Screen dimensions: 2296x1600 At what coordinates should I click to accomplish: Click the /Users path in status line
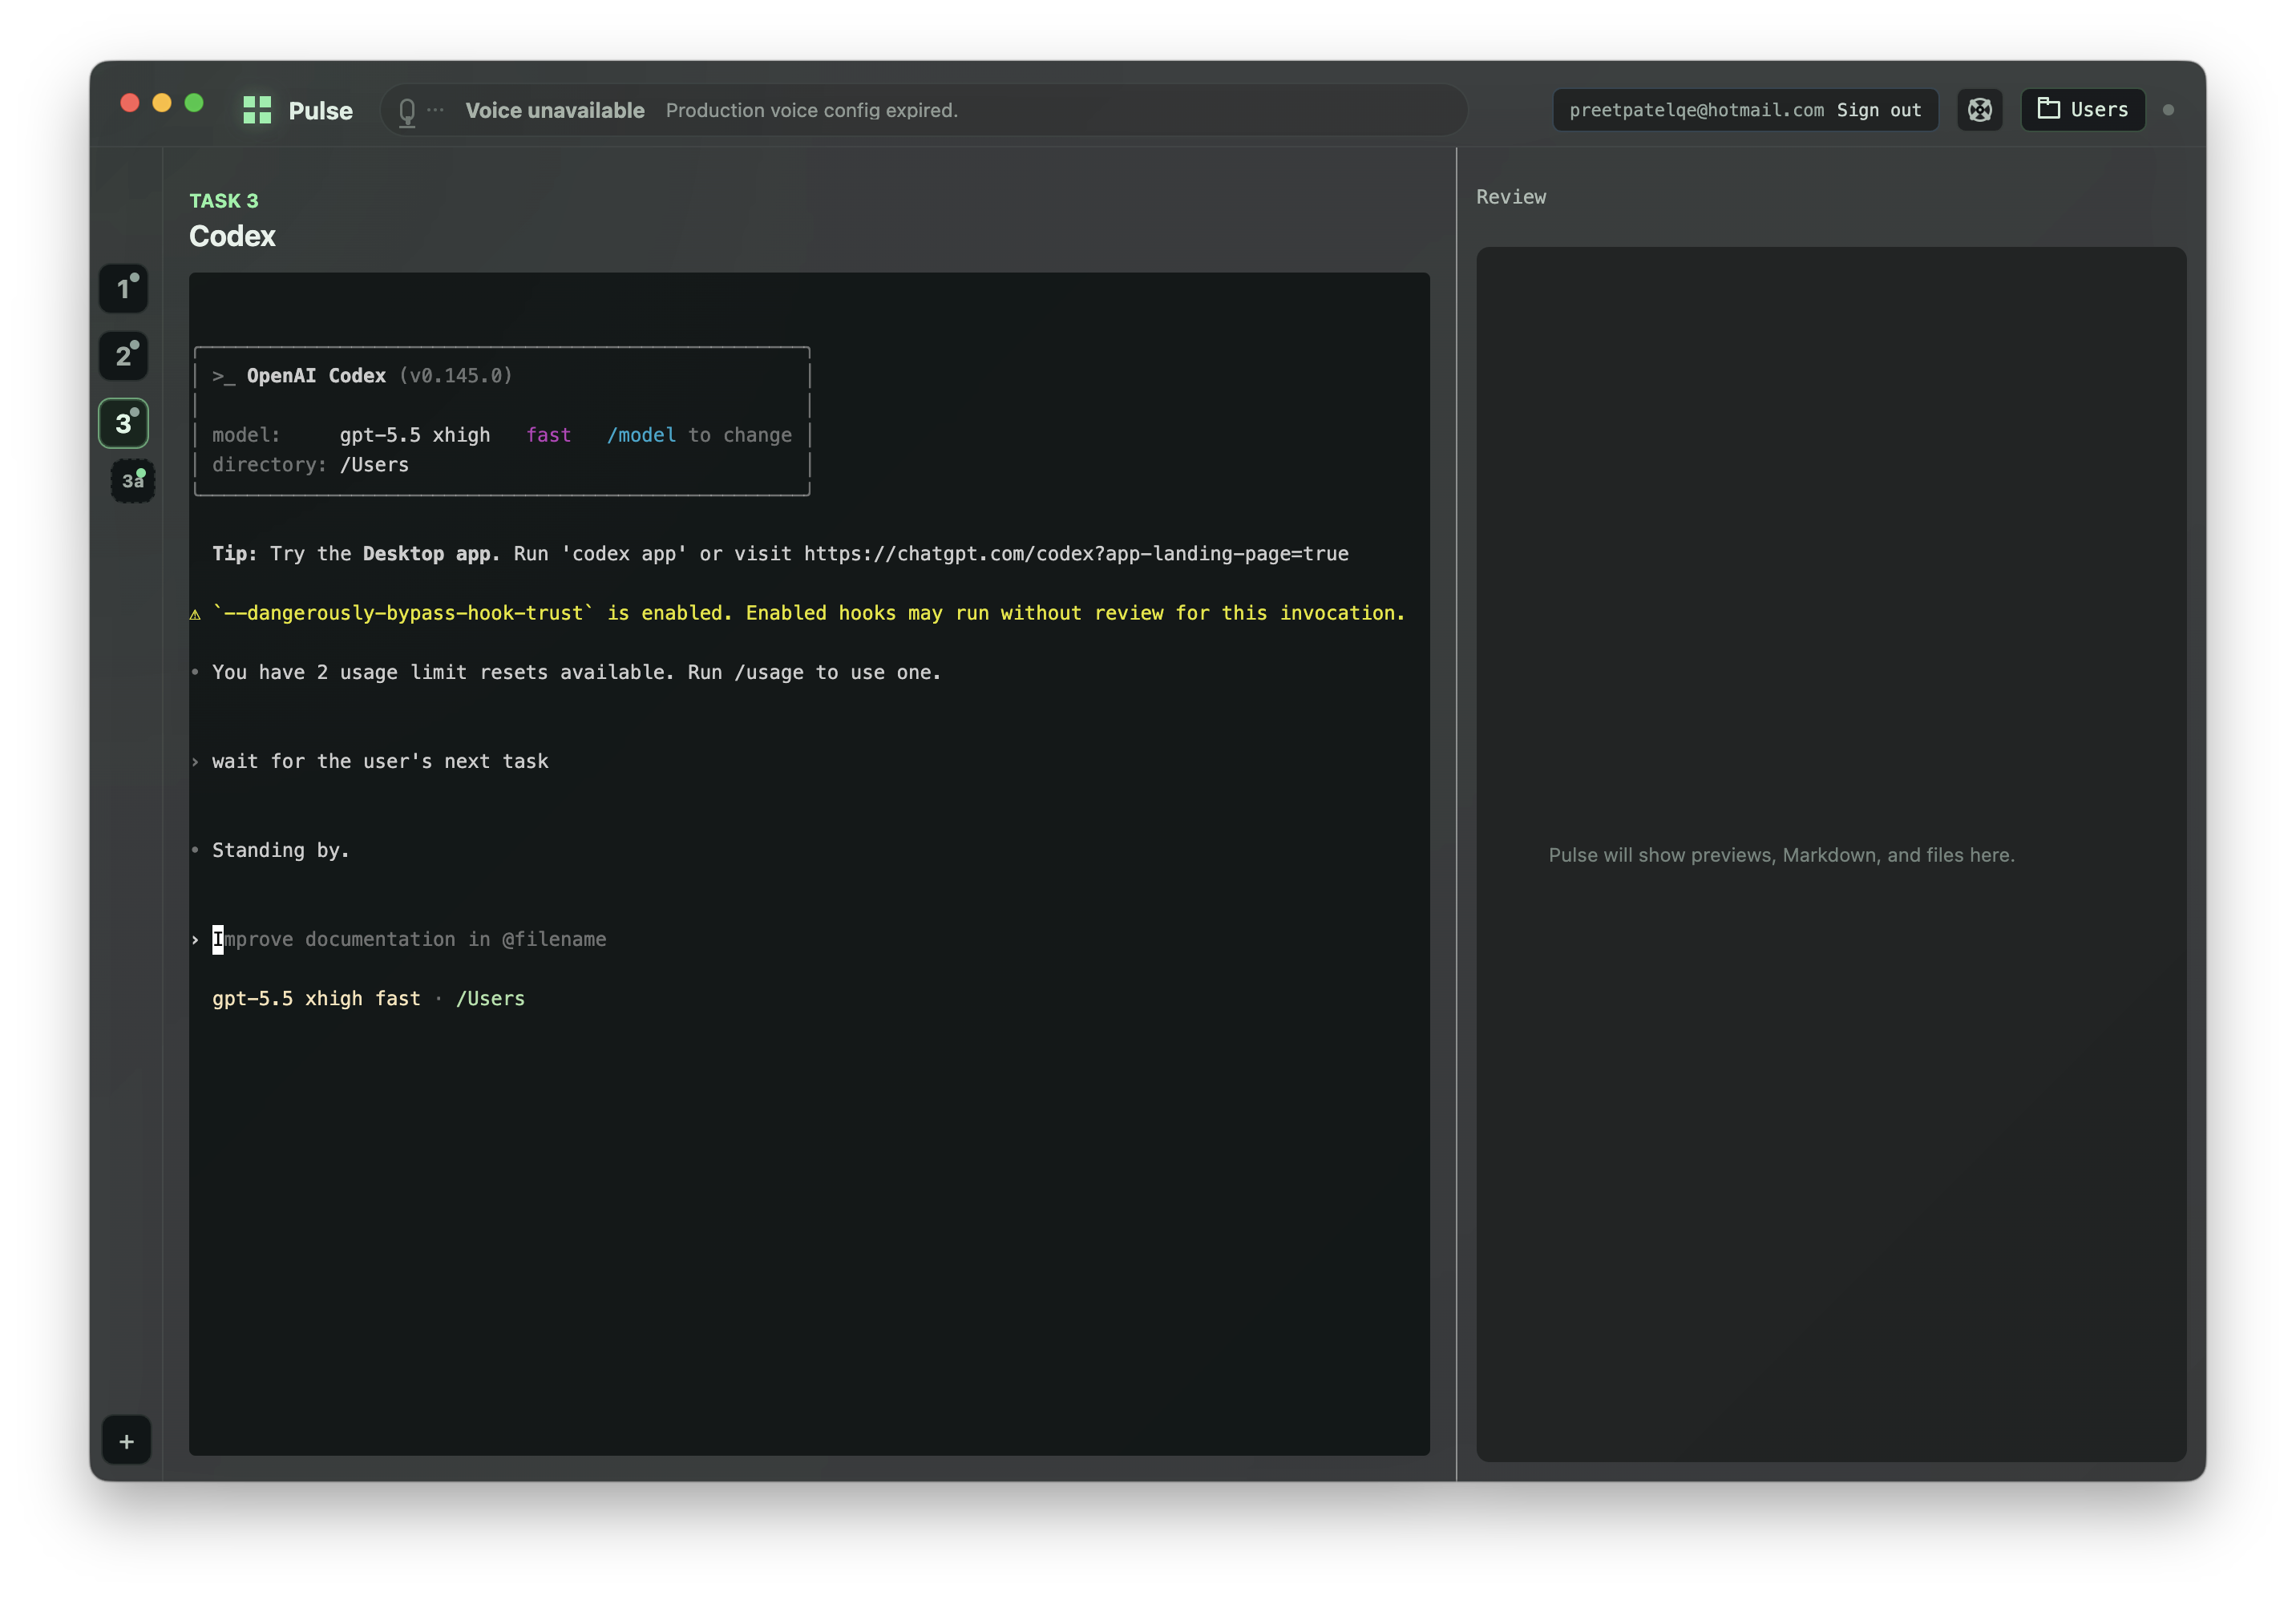pyautogui.click(x=490, y=999)
